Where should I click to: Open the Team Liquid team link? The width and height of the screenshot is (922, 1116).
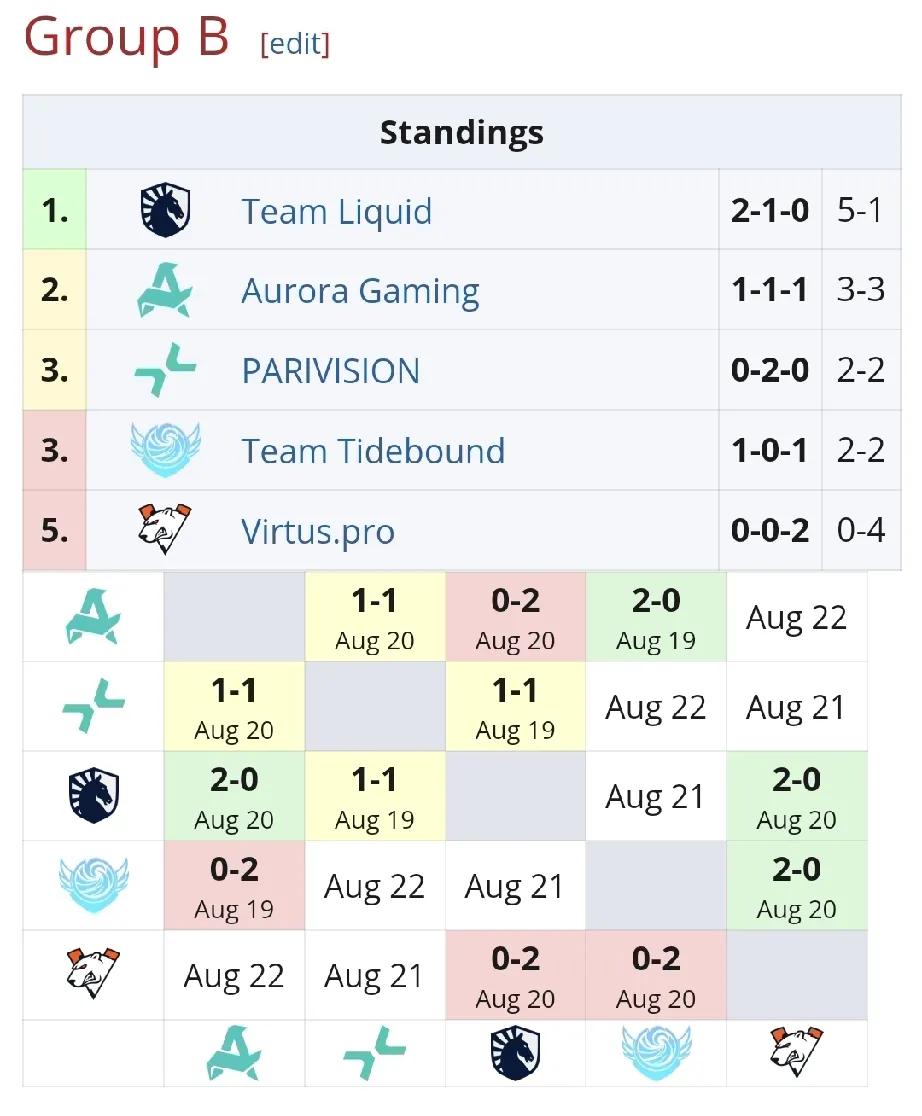pos(336,211)
